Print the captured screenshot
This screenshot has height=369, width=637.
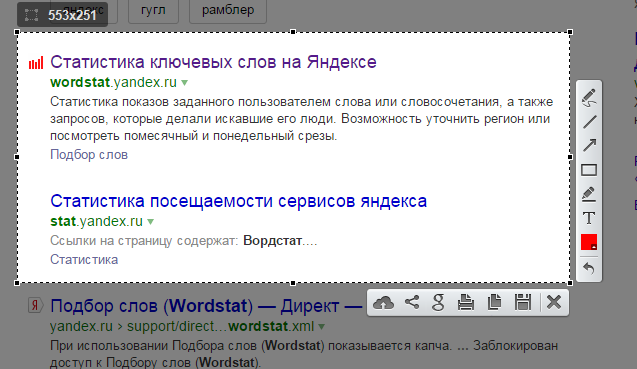click(x=466, y=303)
